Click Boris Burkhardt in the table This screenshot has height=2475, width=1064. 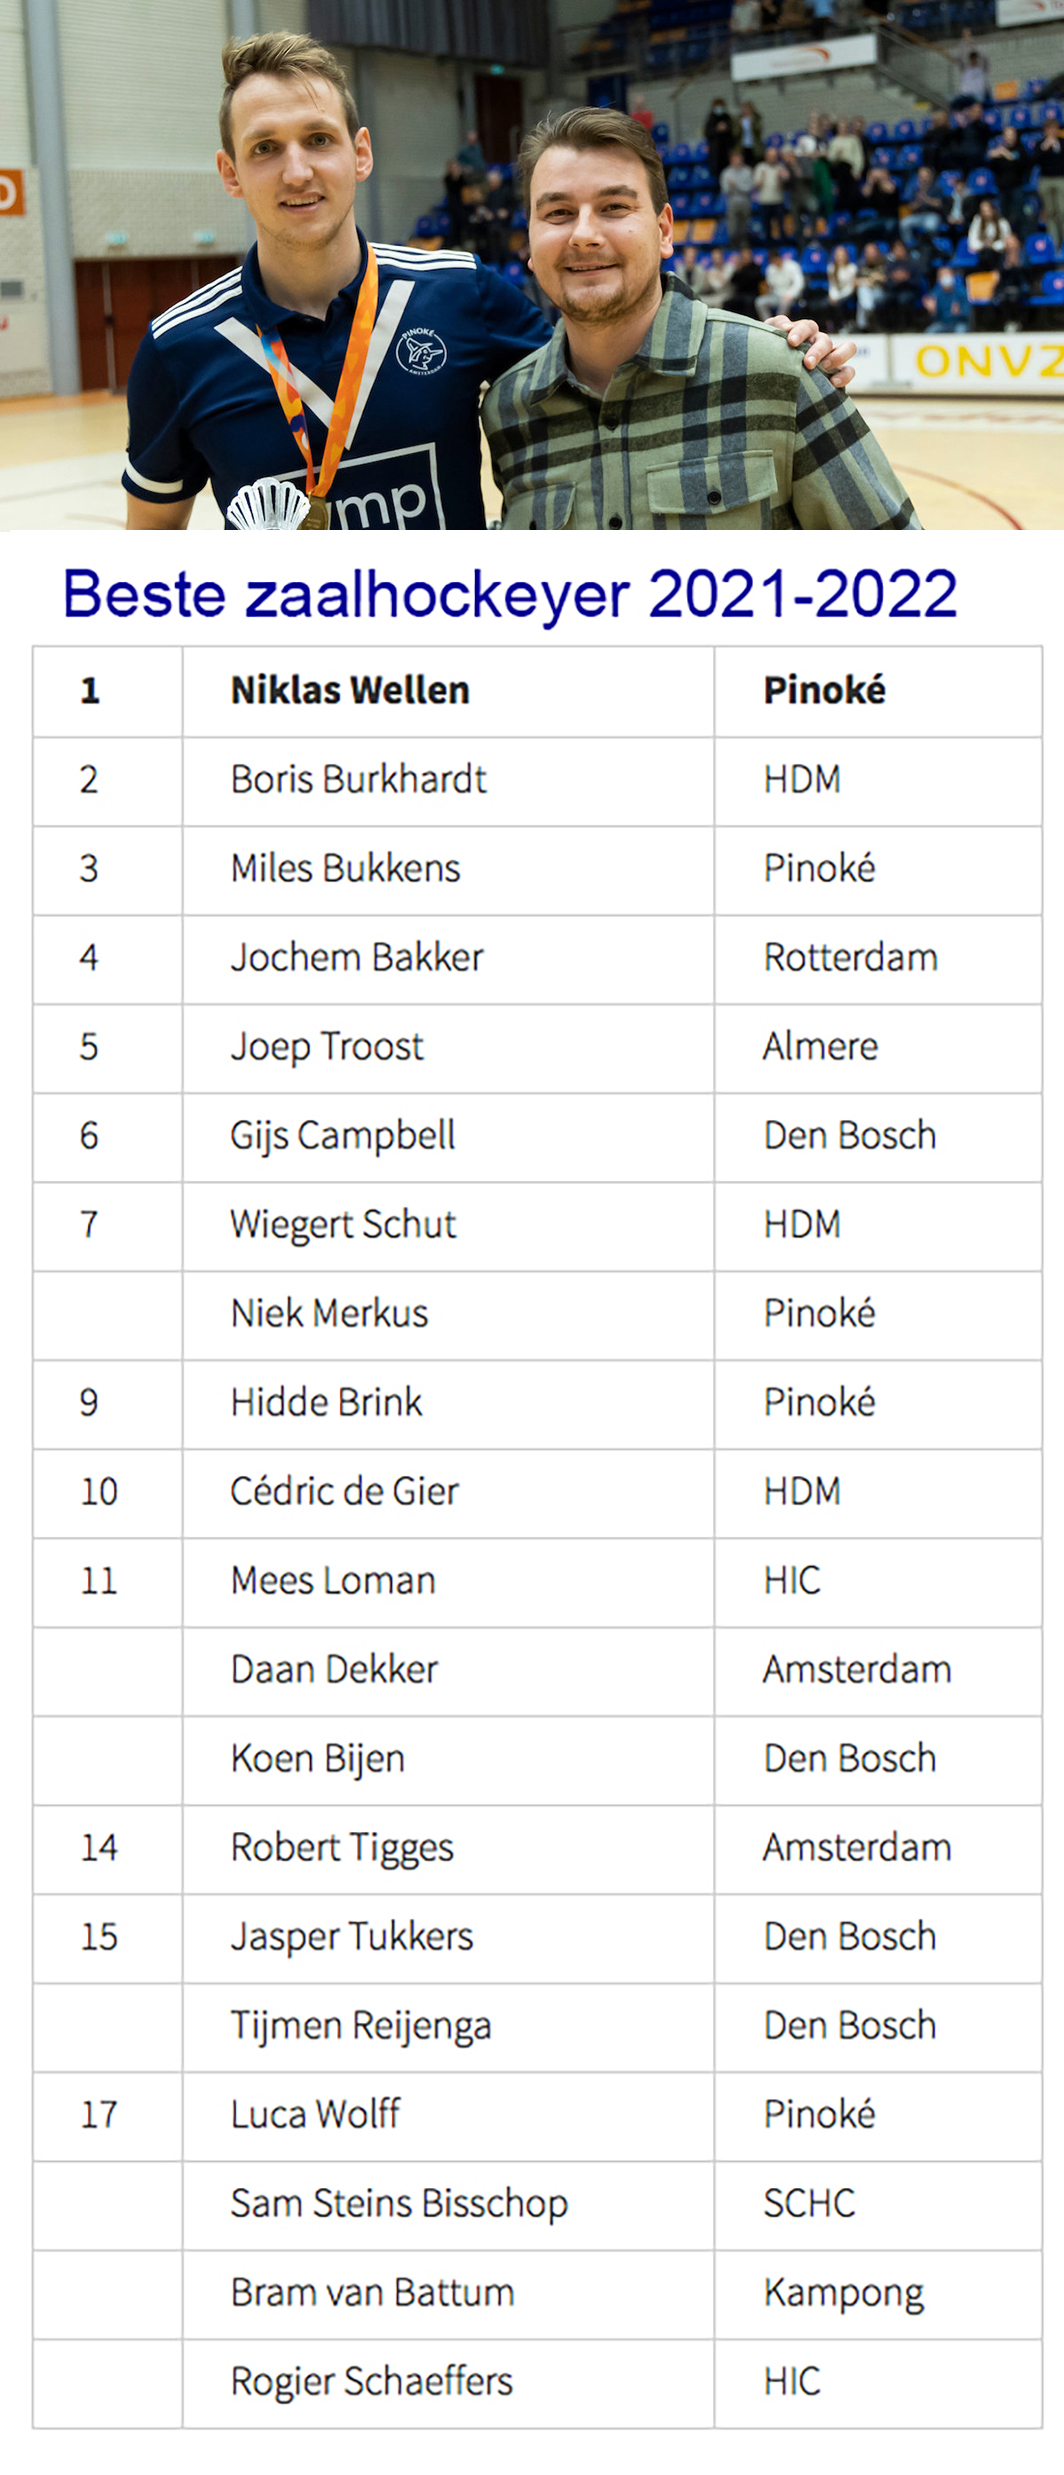coord(358,779)
